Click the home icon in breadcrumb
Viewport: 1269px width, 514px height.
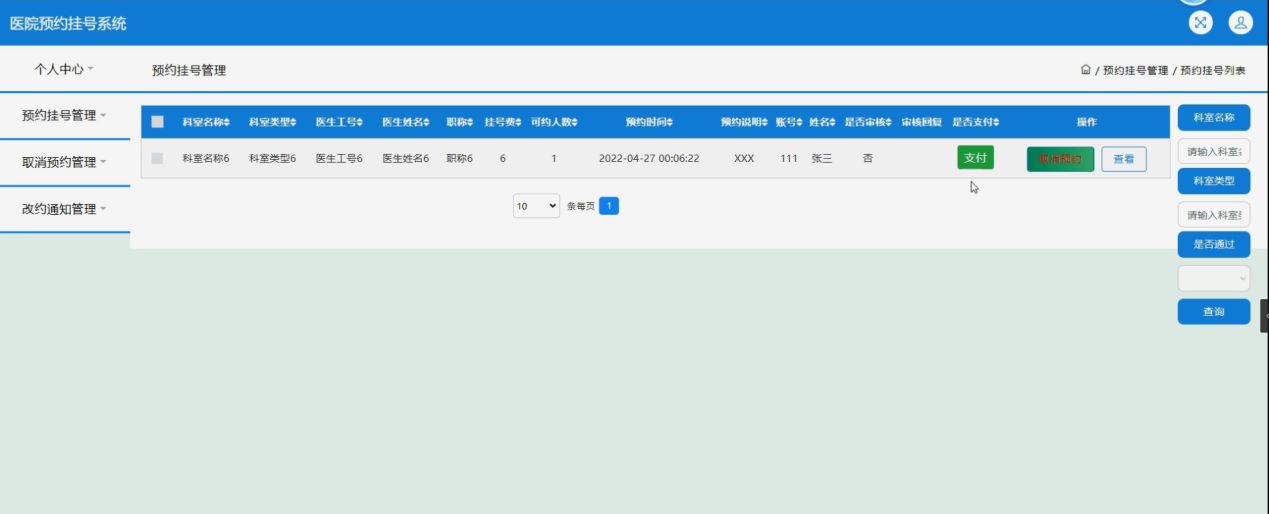point(1085,70)
